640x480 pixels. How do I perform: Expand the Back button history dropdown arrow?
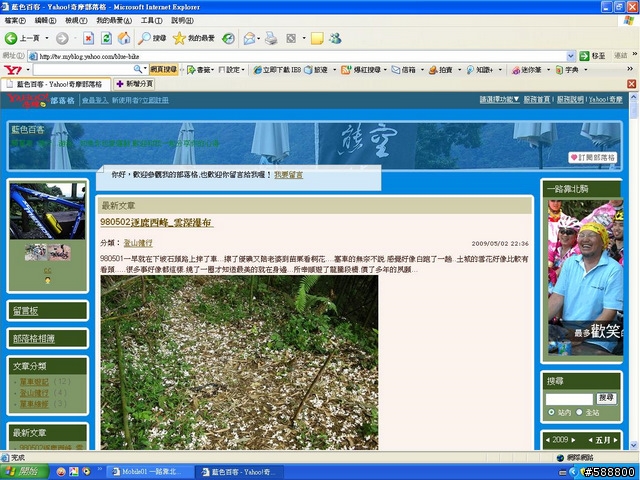[47, 38]
